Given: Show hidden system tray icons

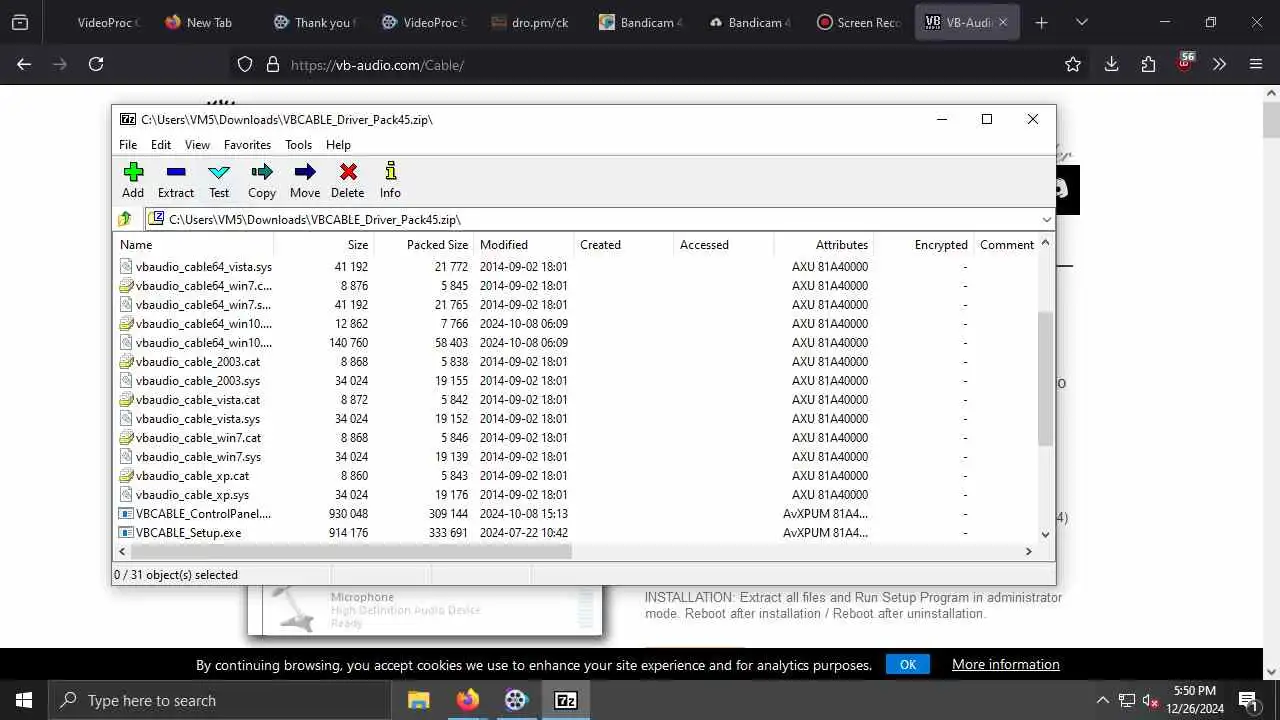Looking at the screenshot, I should click(1103, 700).
